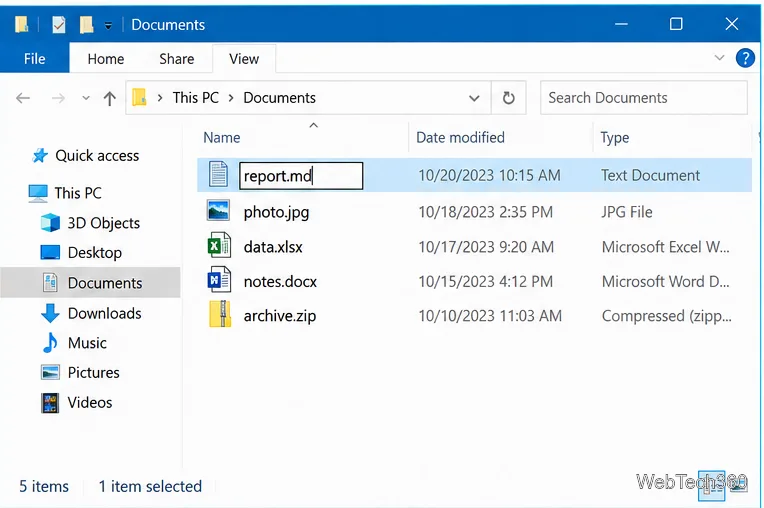The width and height of the screenshot is (764, 508).
Task: Click the report.md rename text box
Action: click(301, 176)
